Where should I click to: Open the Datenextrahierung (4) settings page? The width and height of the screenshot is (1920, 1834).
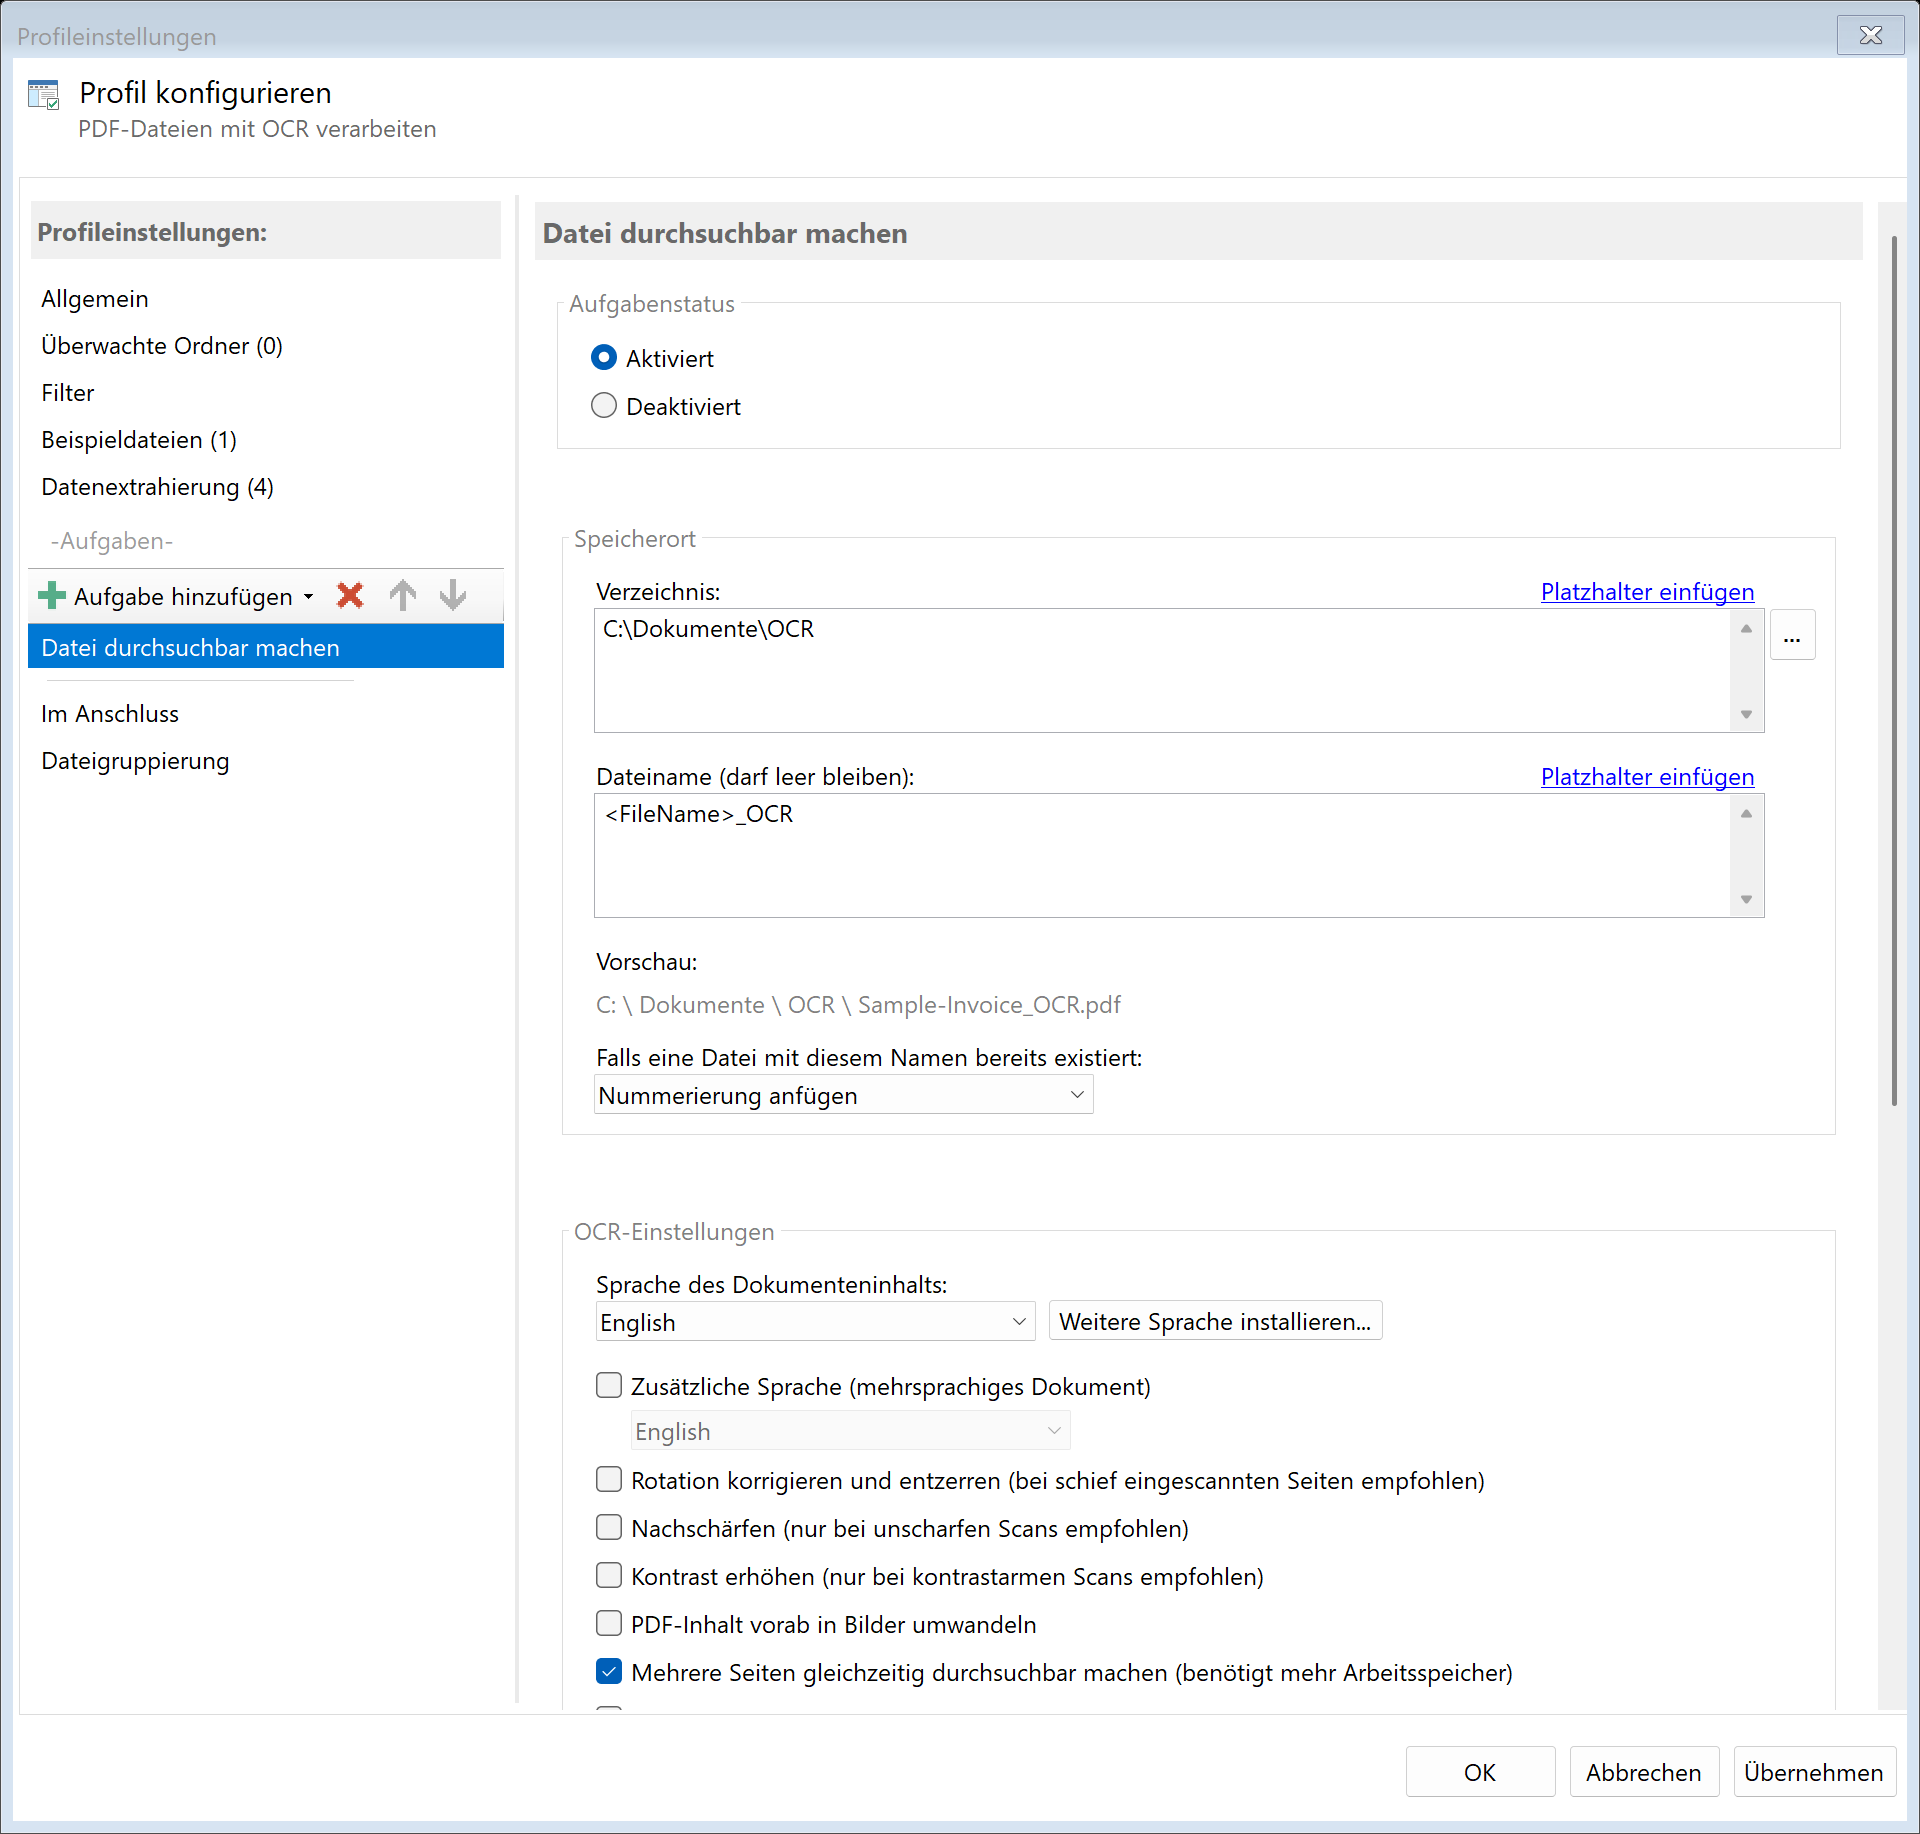157,487
